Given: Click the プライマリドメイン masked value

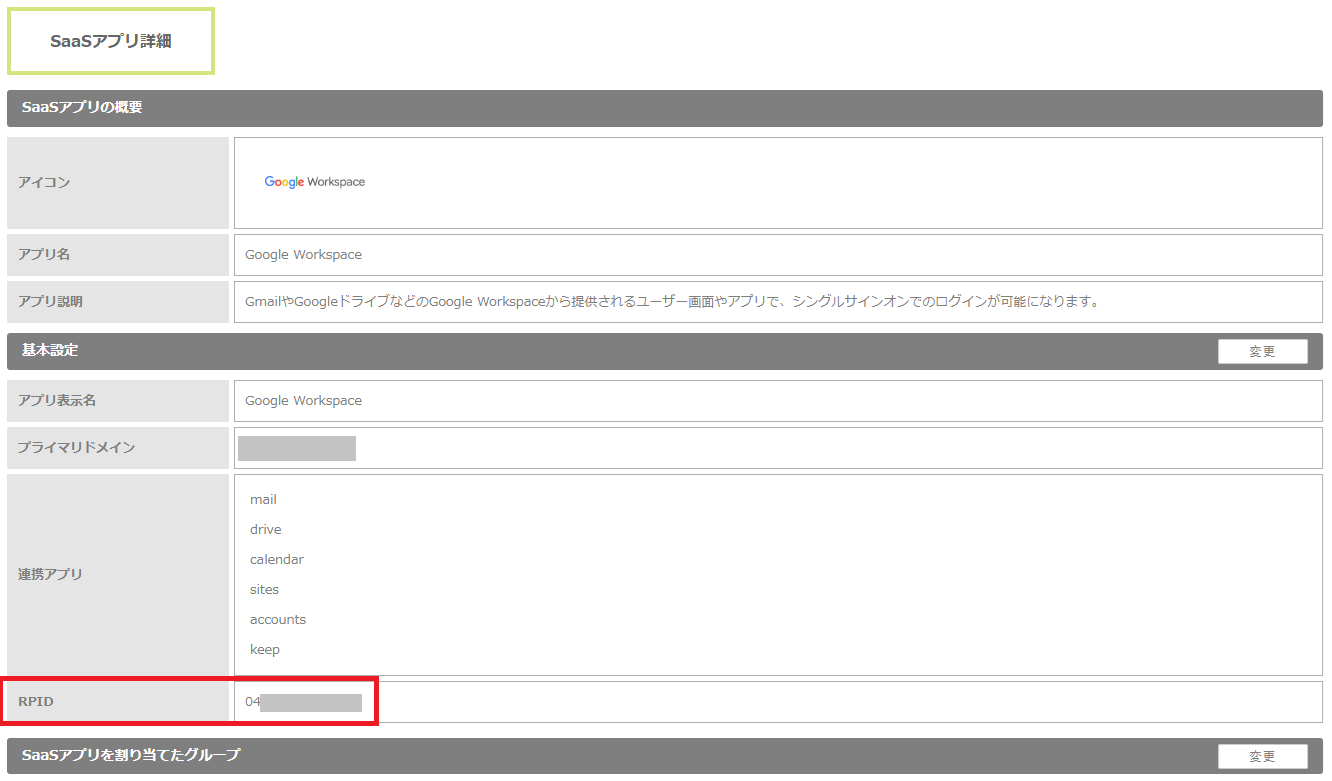Looking at the screenshot, I should (297, 448).
